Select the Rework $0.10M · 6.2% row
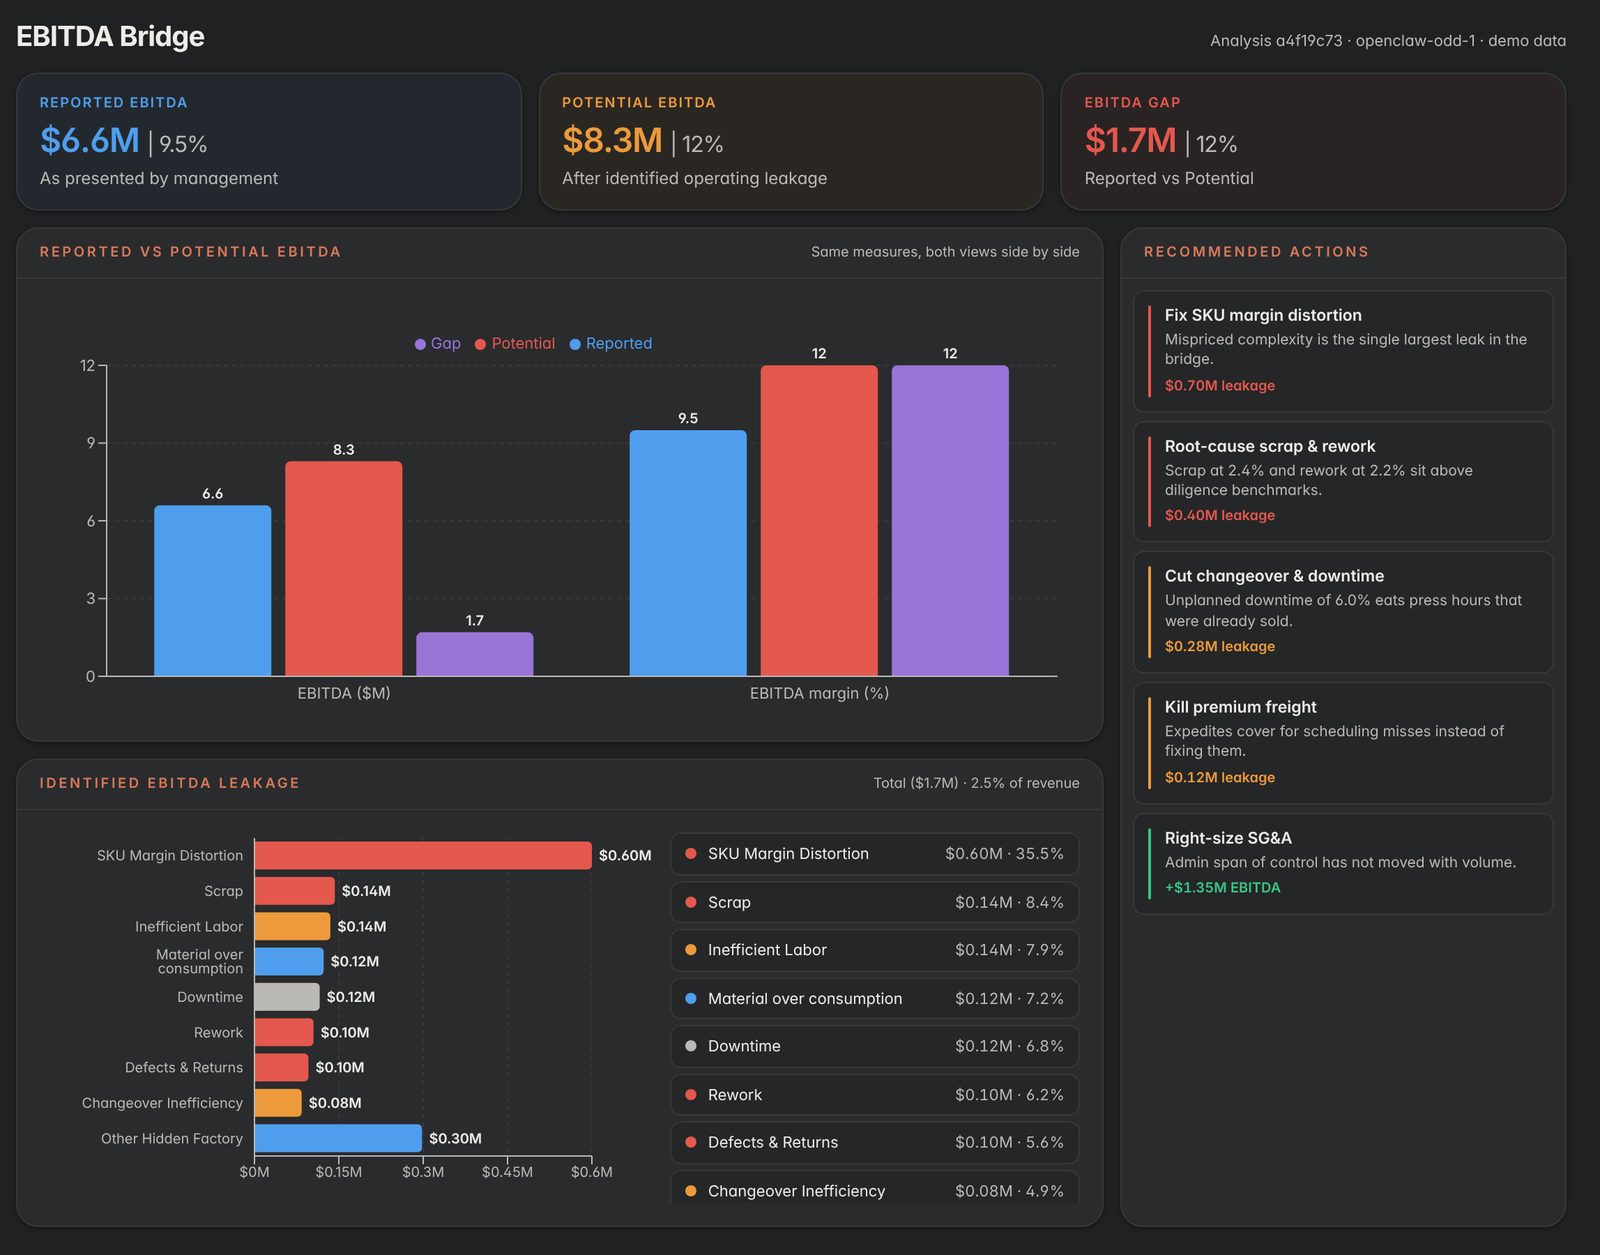Image resolution: width=1600 pixels, height=1255 pixels. [x=875, y=1095]
